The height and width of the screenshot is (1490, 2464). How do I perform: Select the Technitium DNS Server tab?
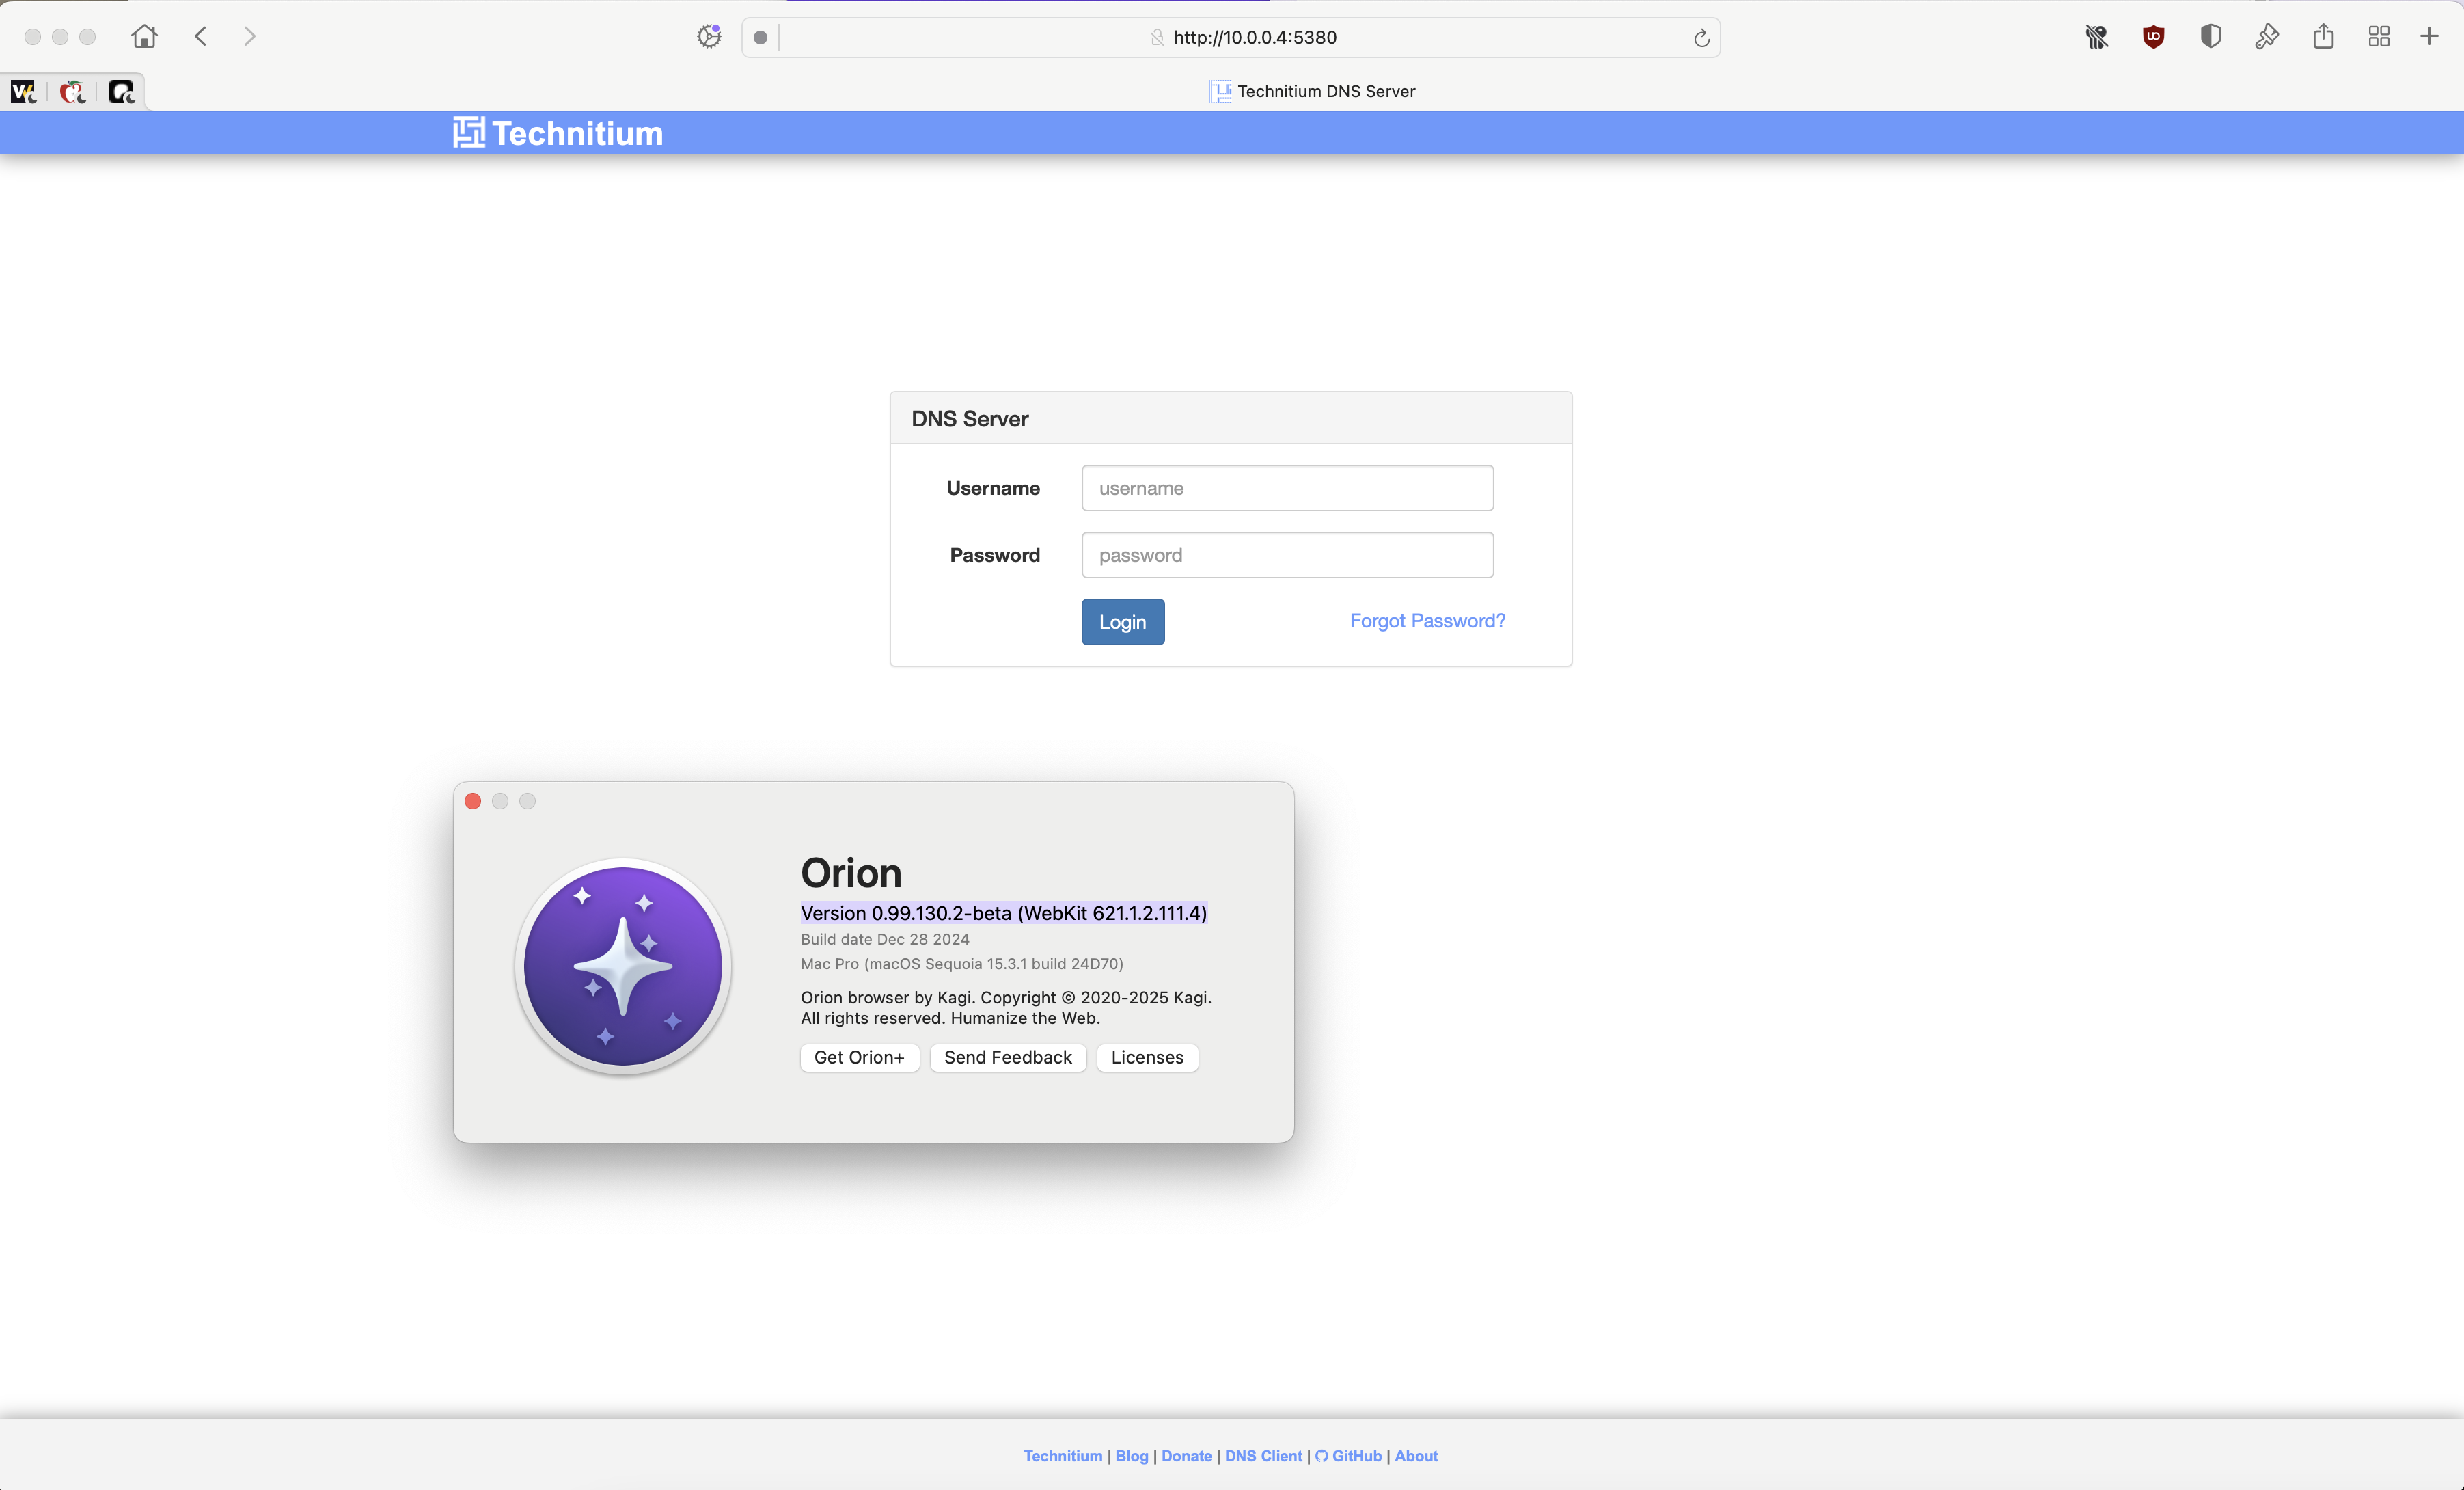click(1312, 91)
